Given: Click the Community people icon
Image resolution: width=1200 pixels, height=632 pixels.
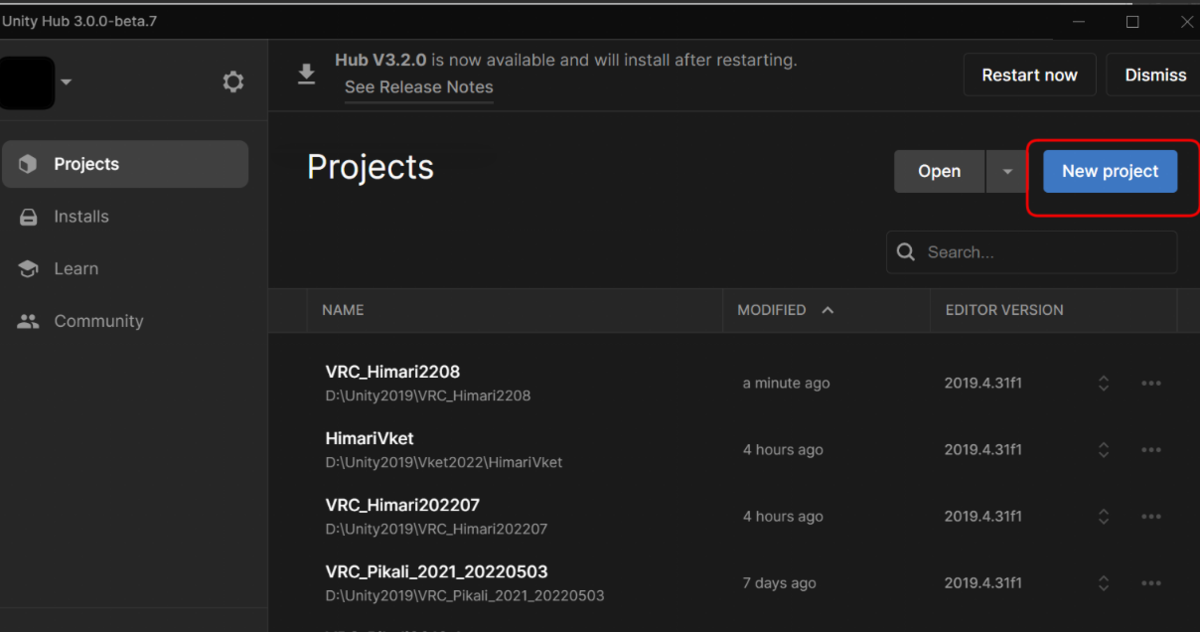Looking at the screenshot, I should [x=28, y=321].
